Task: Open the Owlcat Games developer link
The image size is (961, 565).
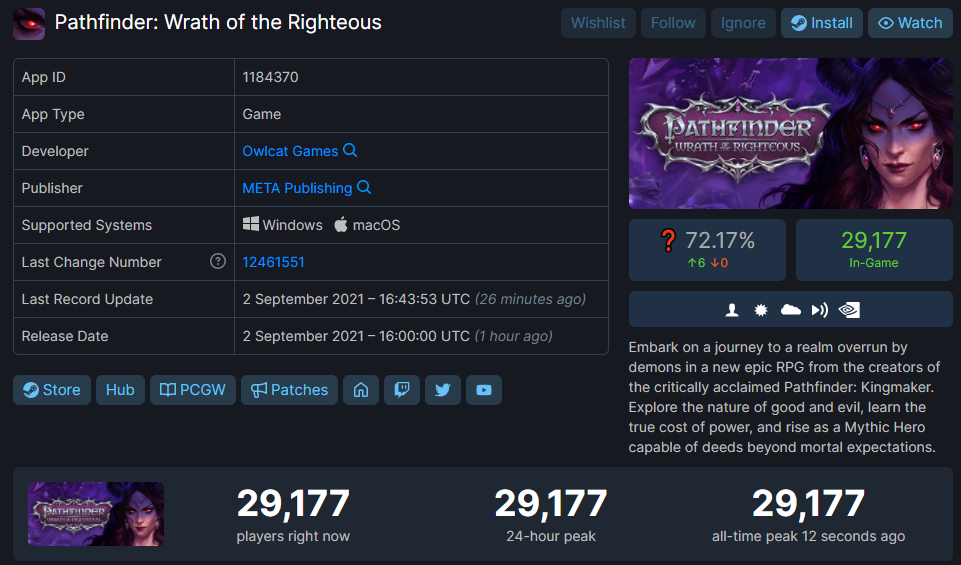Action: [290, 151]
